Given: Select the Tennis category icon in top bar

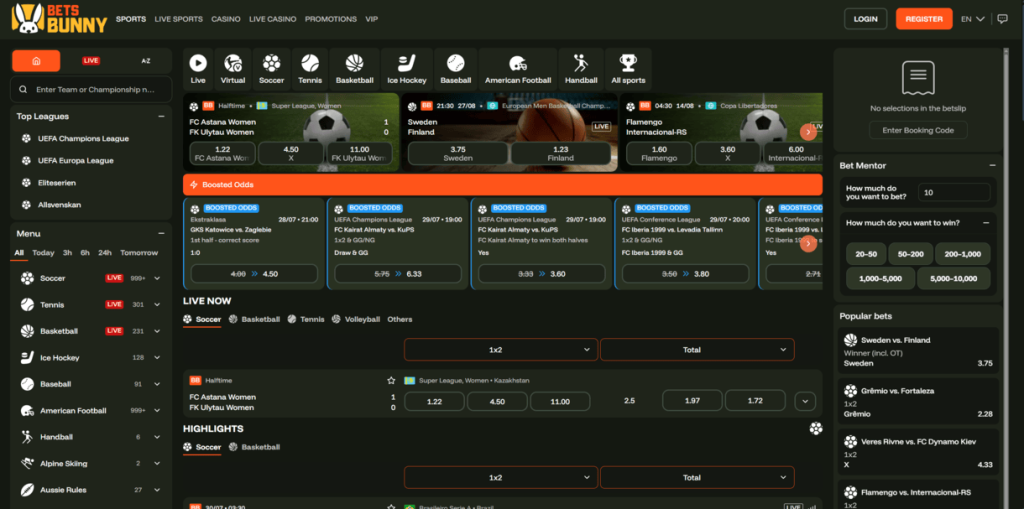Looking at the screenshot, I should (x=310, y=63).
